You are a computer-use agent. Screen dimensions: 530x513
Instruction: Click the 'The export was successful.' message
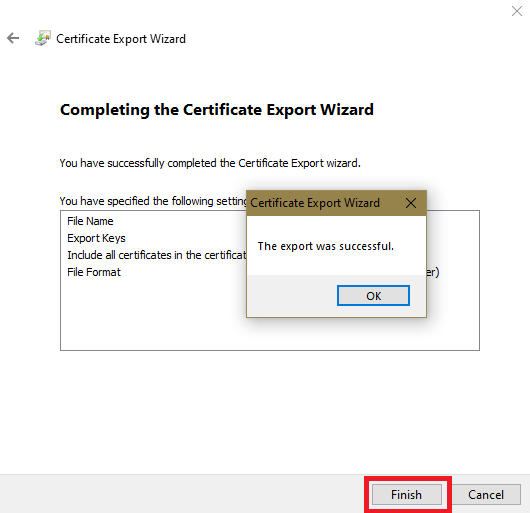[x=326, y=246]
